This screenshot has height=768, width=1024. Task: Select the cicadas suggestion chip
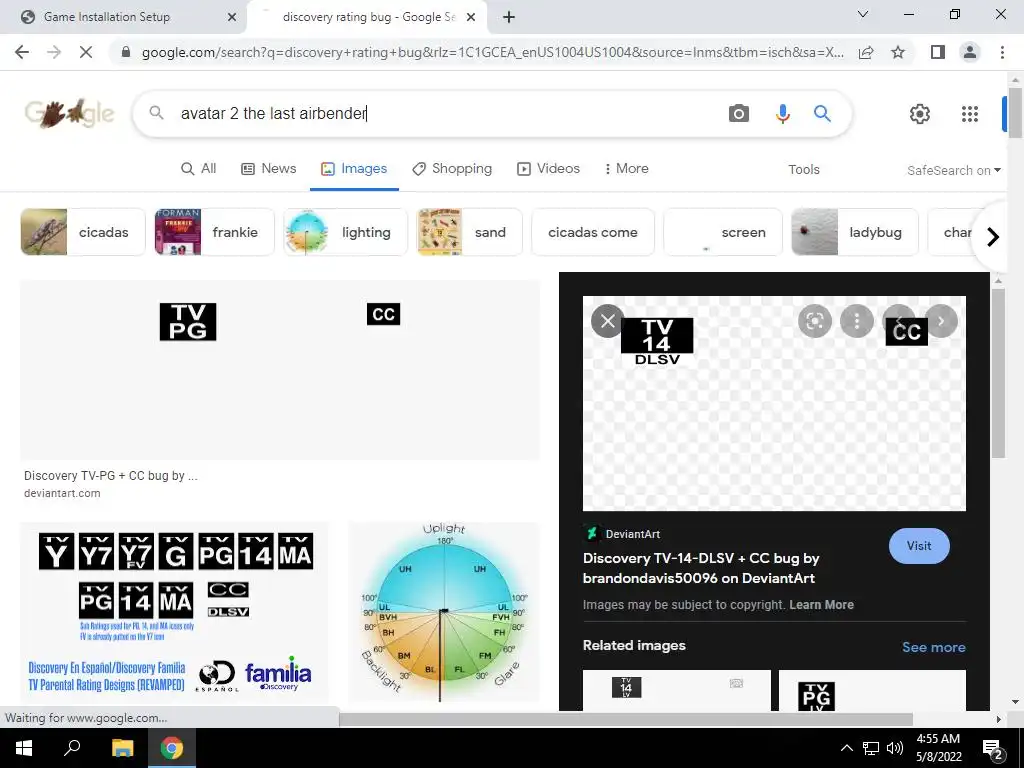[x=83, y=232]
